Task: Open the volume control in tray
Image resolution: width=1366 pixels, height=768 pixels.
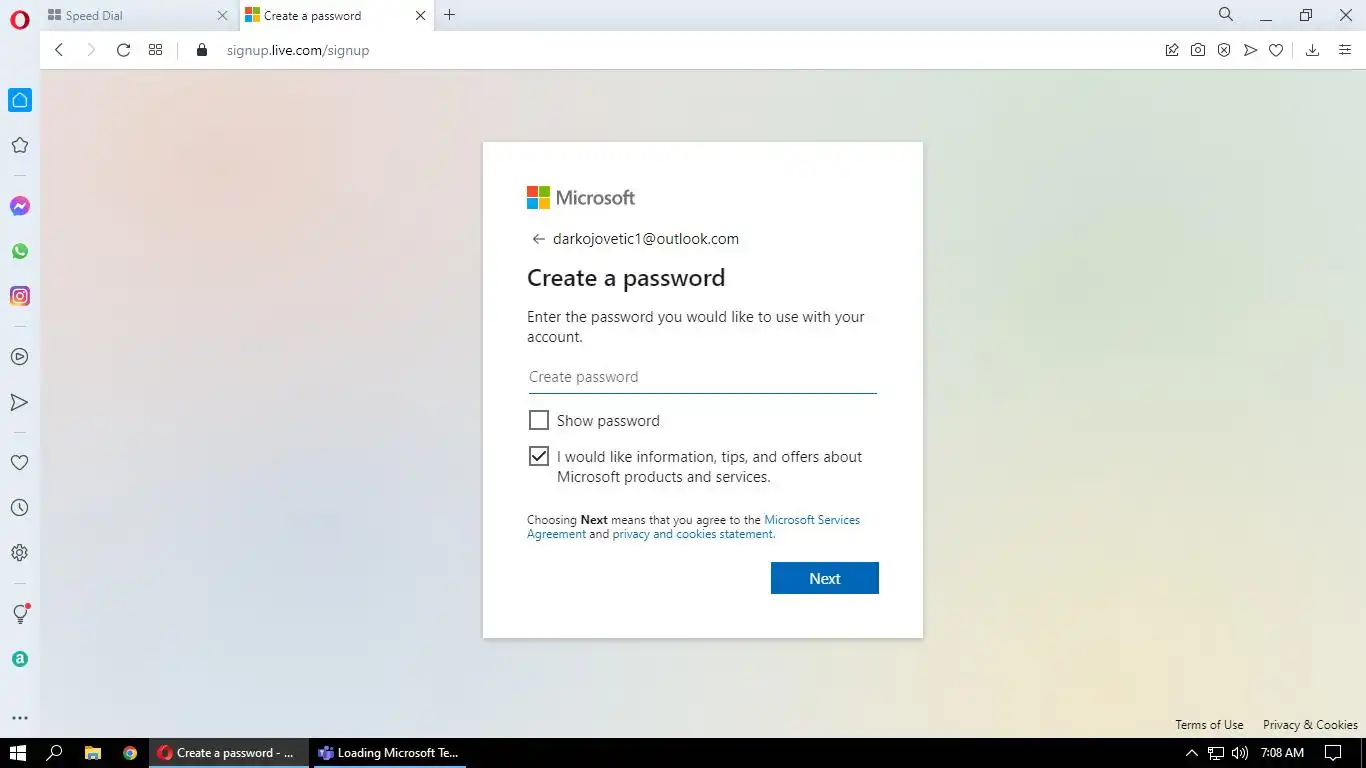Action: 1240,753
